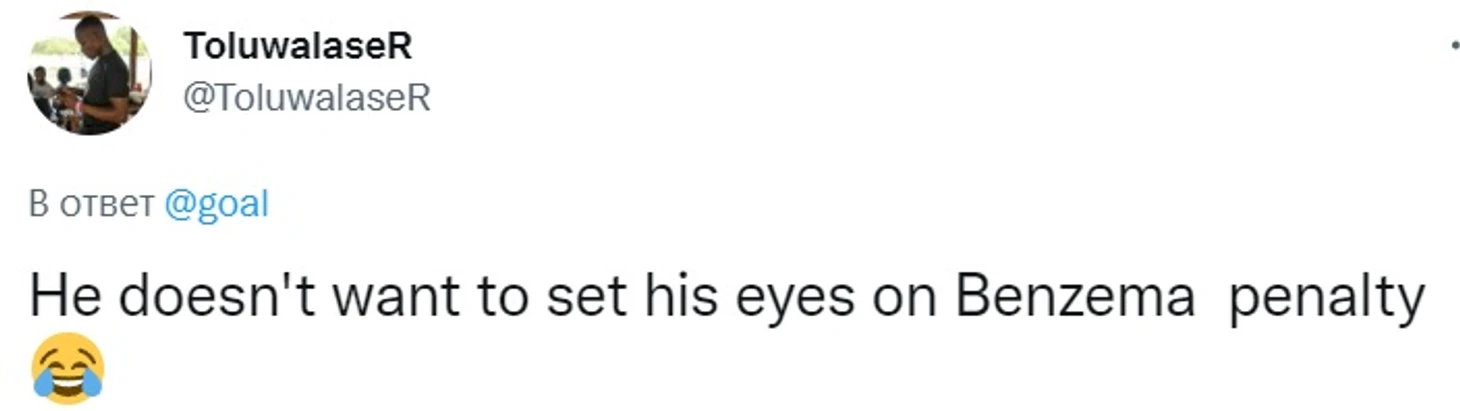
Task: Click the word 'penalty' in the tweet
Action: coord(1326,298)
